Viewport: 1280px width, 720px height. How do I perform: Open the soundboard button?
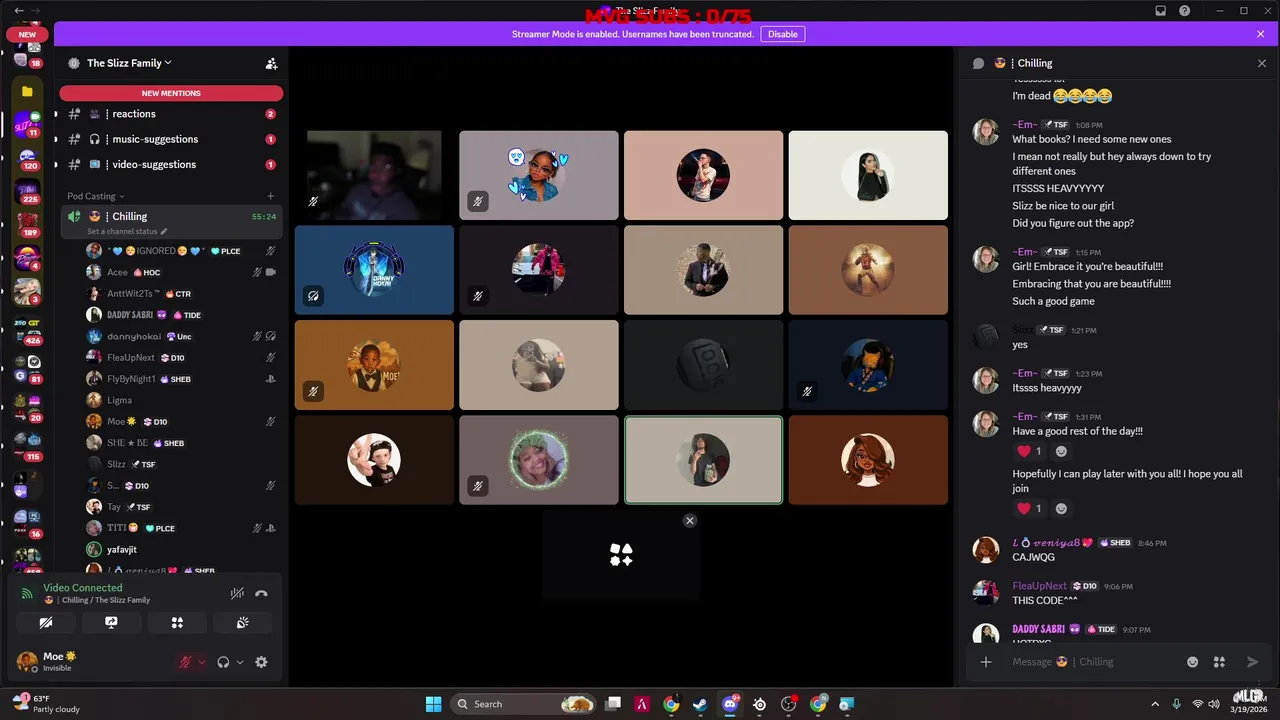(x=242, y=622)
